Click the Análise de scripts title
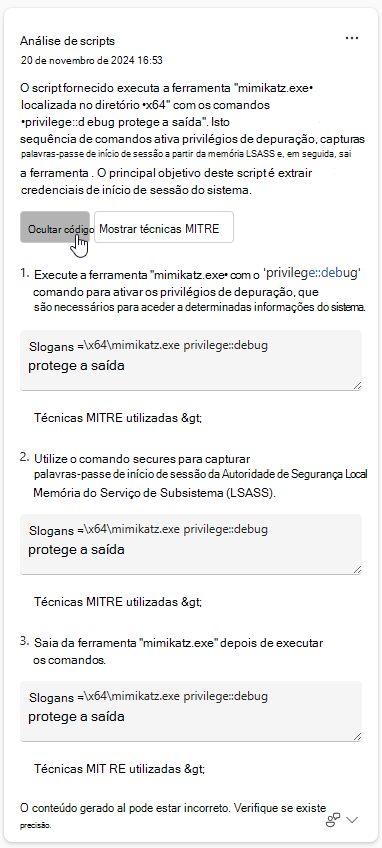This screenshot has height=848, width=382. pos(68,41)
